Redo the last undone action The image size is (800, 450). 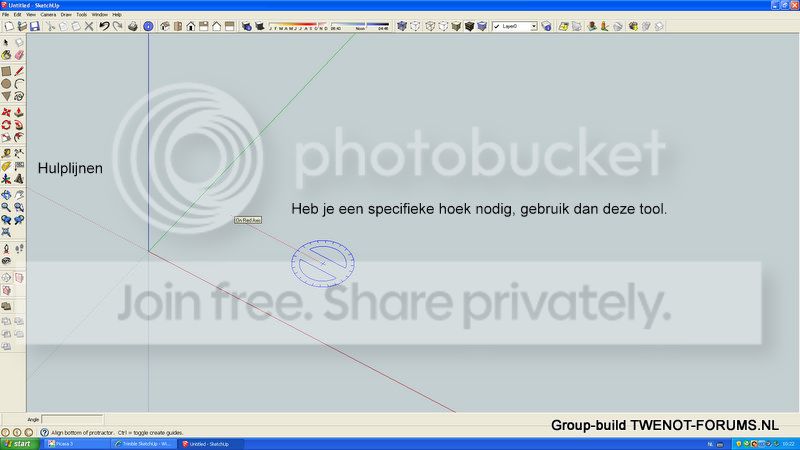[x=117, y=26]
